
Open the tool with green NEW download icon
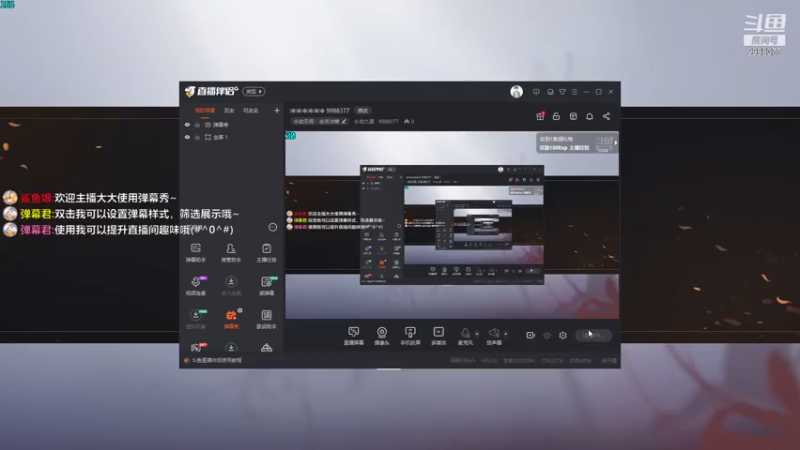click(x=196, y=319)
